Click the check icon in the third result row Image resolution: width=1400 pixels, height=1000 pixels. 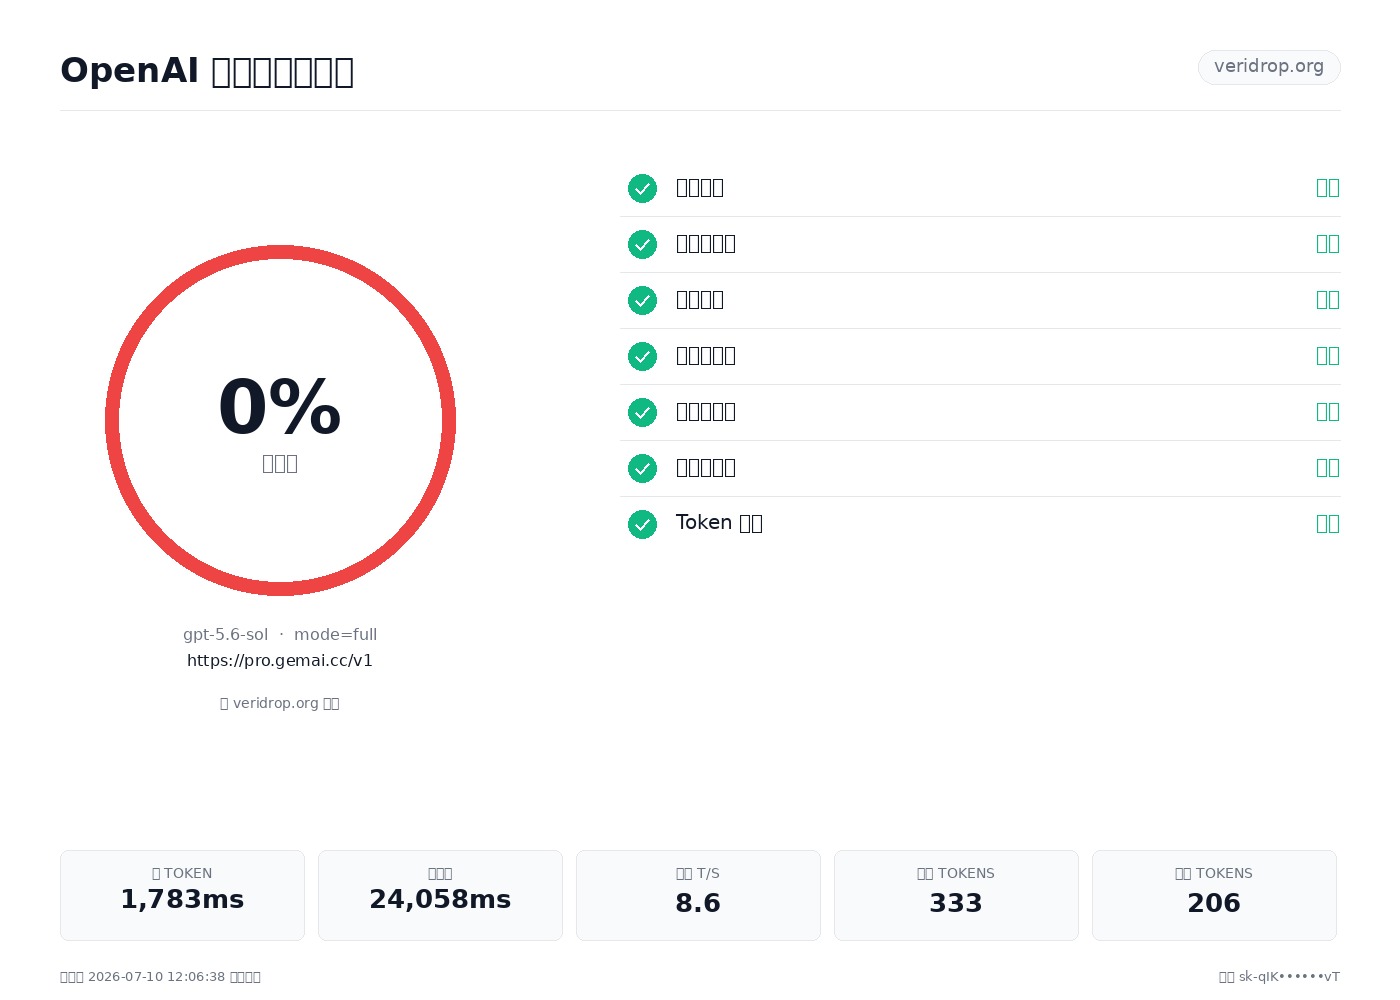(x=642, y=300)
